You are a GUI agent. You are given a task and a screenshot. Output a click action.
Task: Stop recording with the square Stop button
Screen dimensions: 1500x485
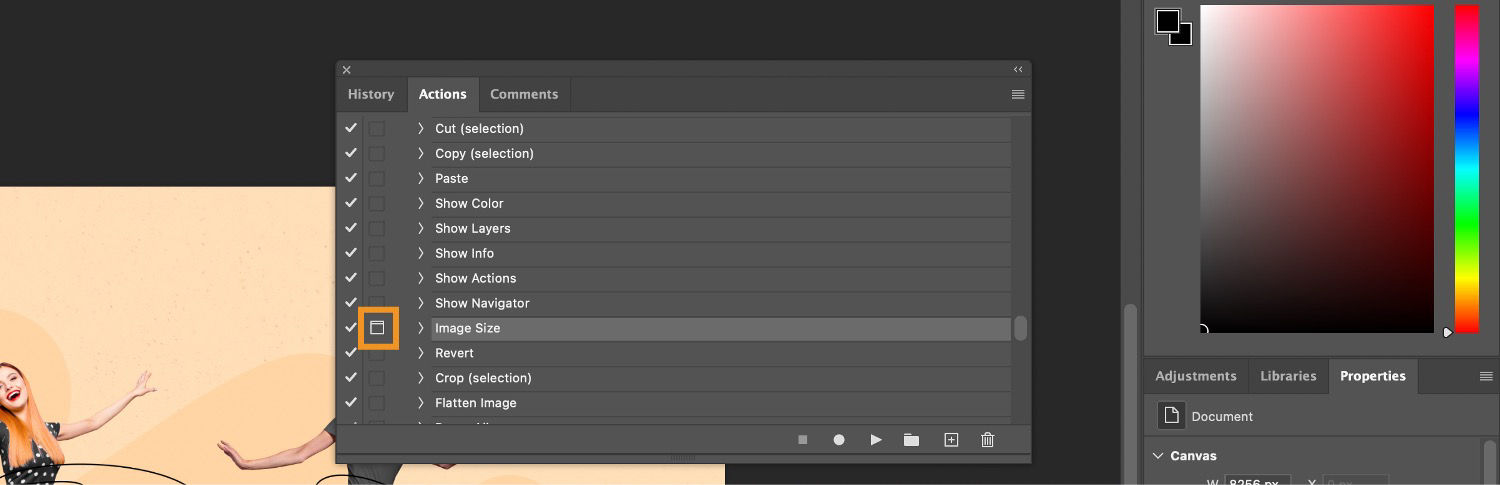(802, 439)
